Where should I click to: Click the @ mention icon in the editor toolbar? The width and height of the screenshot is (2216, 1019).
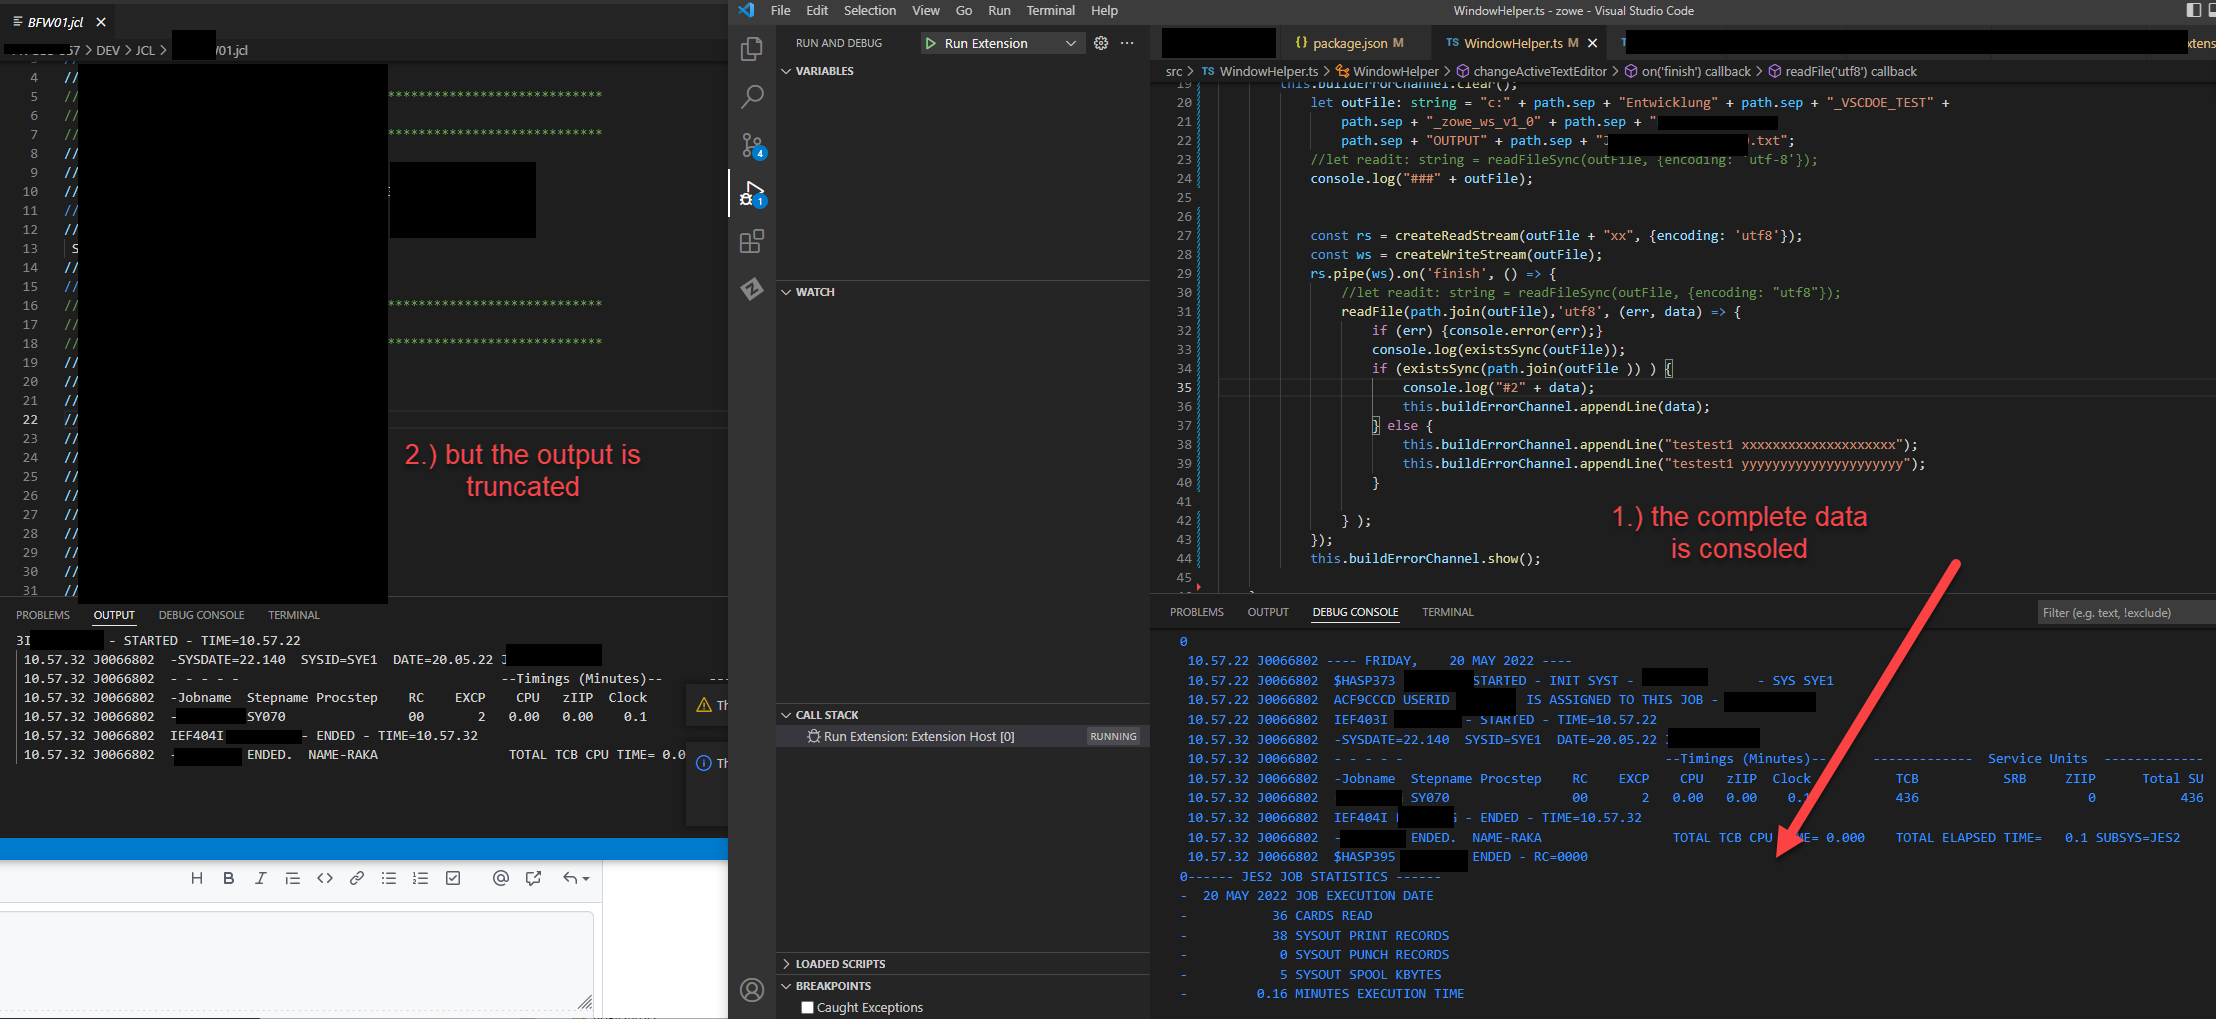pyautogui.click(x=501, y=878)
